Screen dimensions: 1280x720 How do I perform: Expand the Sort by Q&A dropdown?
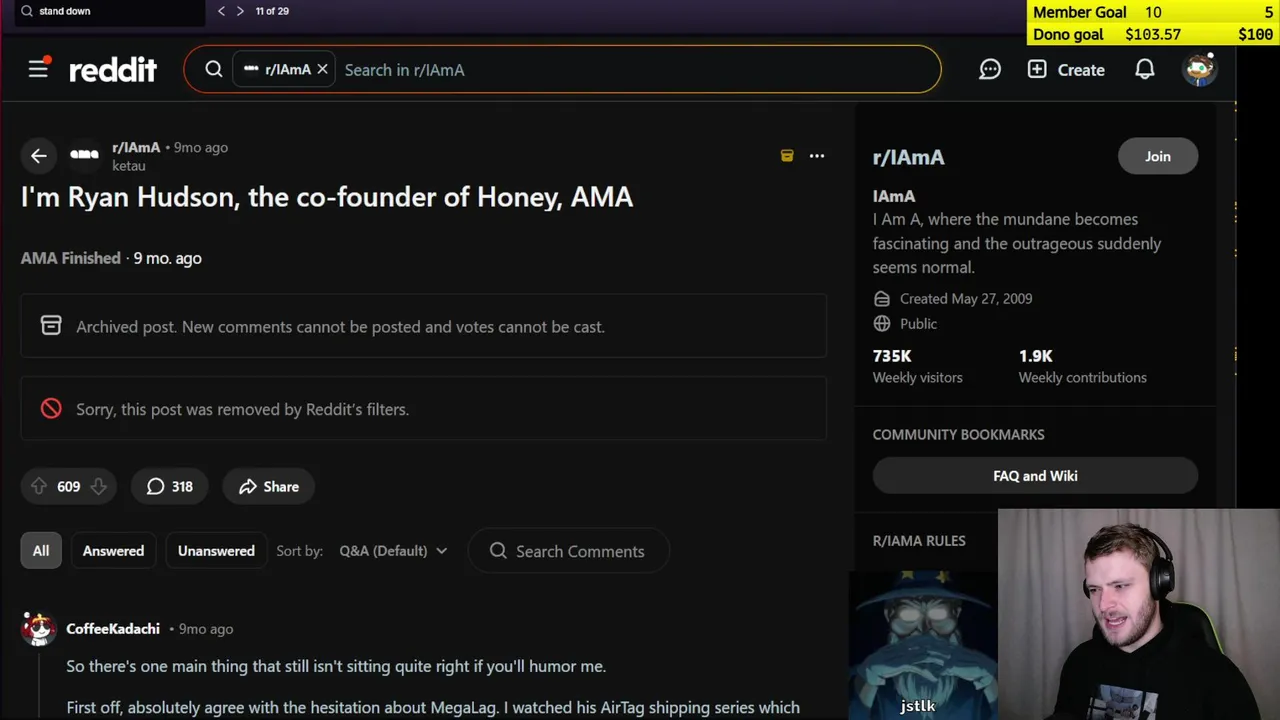click(x=393, y=551)
